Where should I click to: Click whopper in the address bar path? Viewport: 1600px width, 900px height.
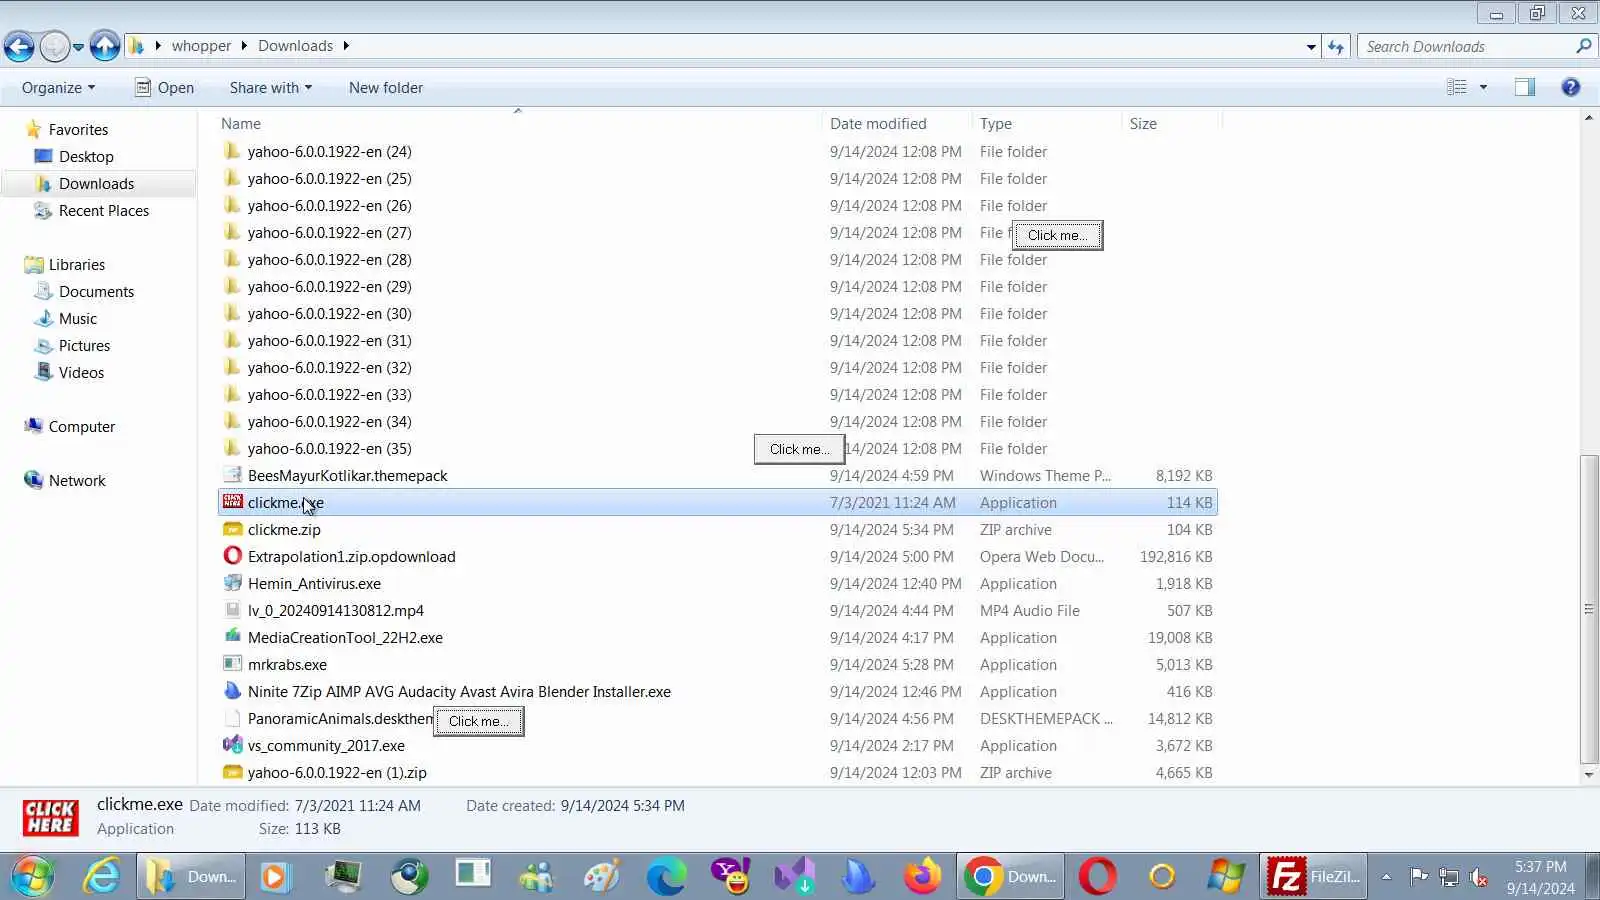pyautogui.click(x=201, y=45)
